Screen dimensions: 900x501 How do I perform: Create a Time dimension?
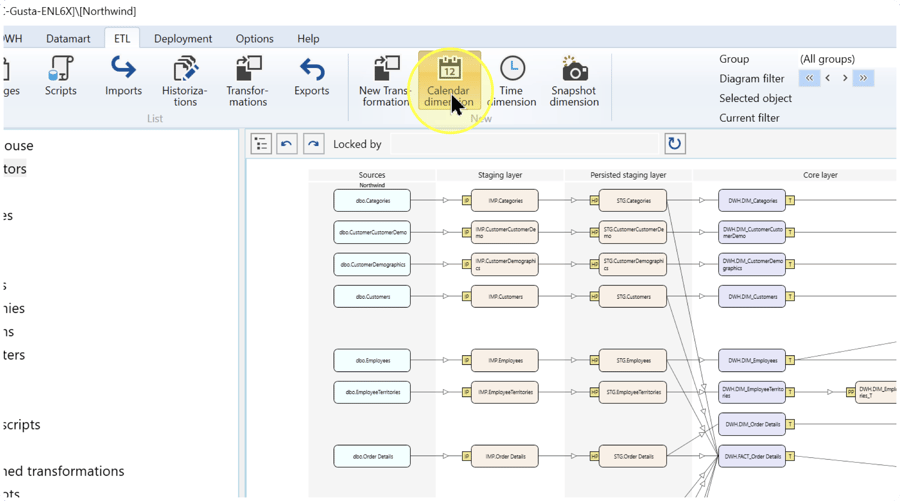(511, 81)
